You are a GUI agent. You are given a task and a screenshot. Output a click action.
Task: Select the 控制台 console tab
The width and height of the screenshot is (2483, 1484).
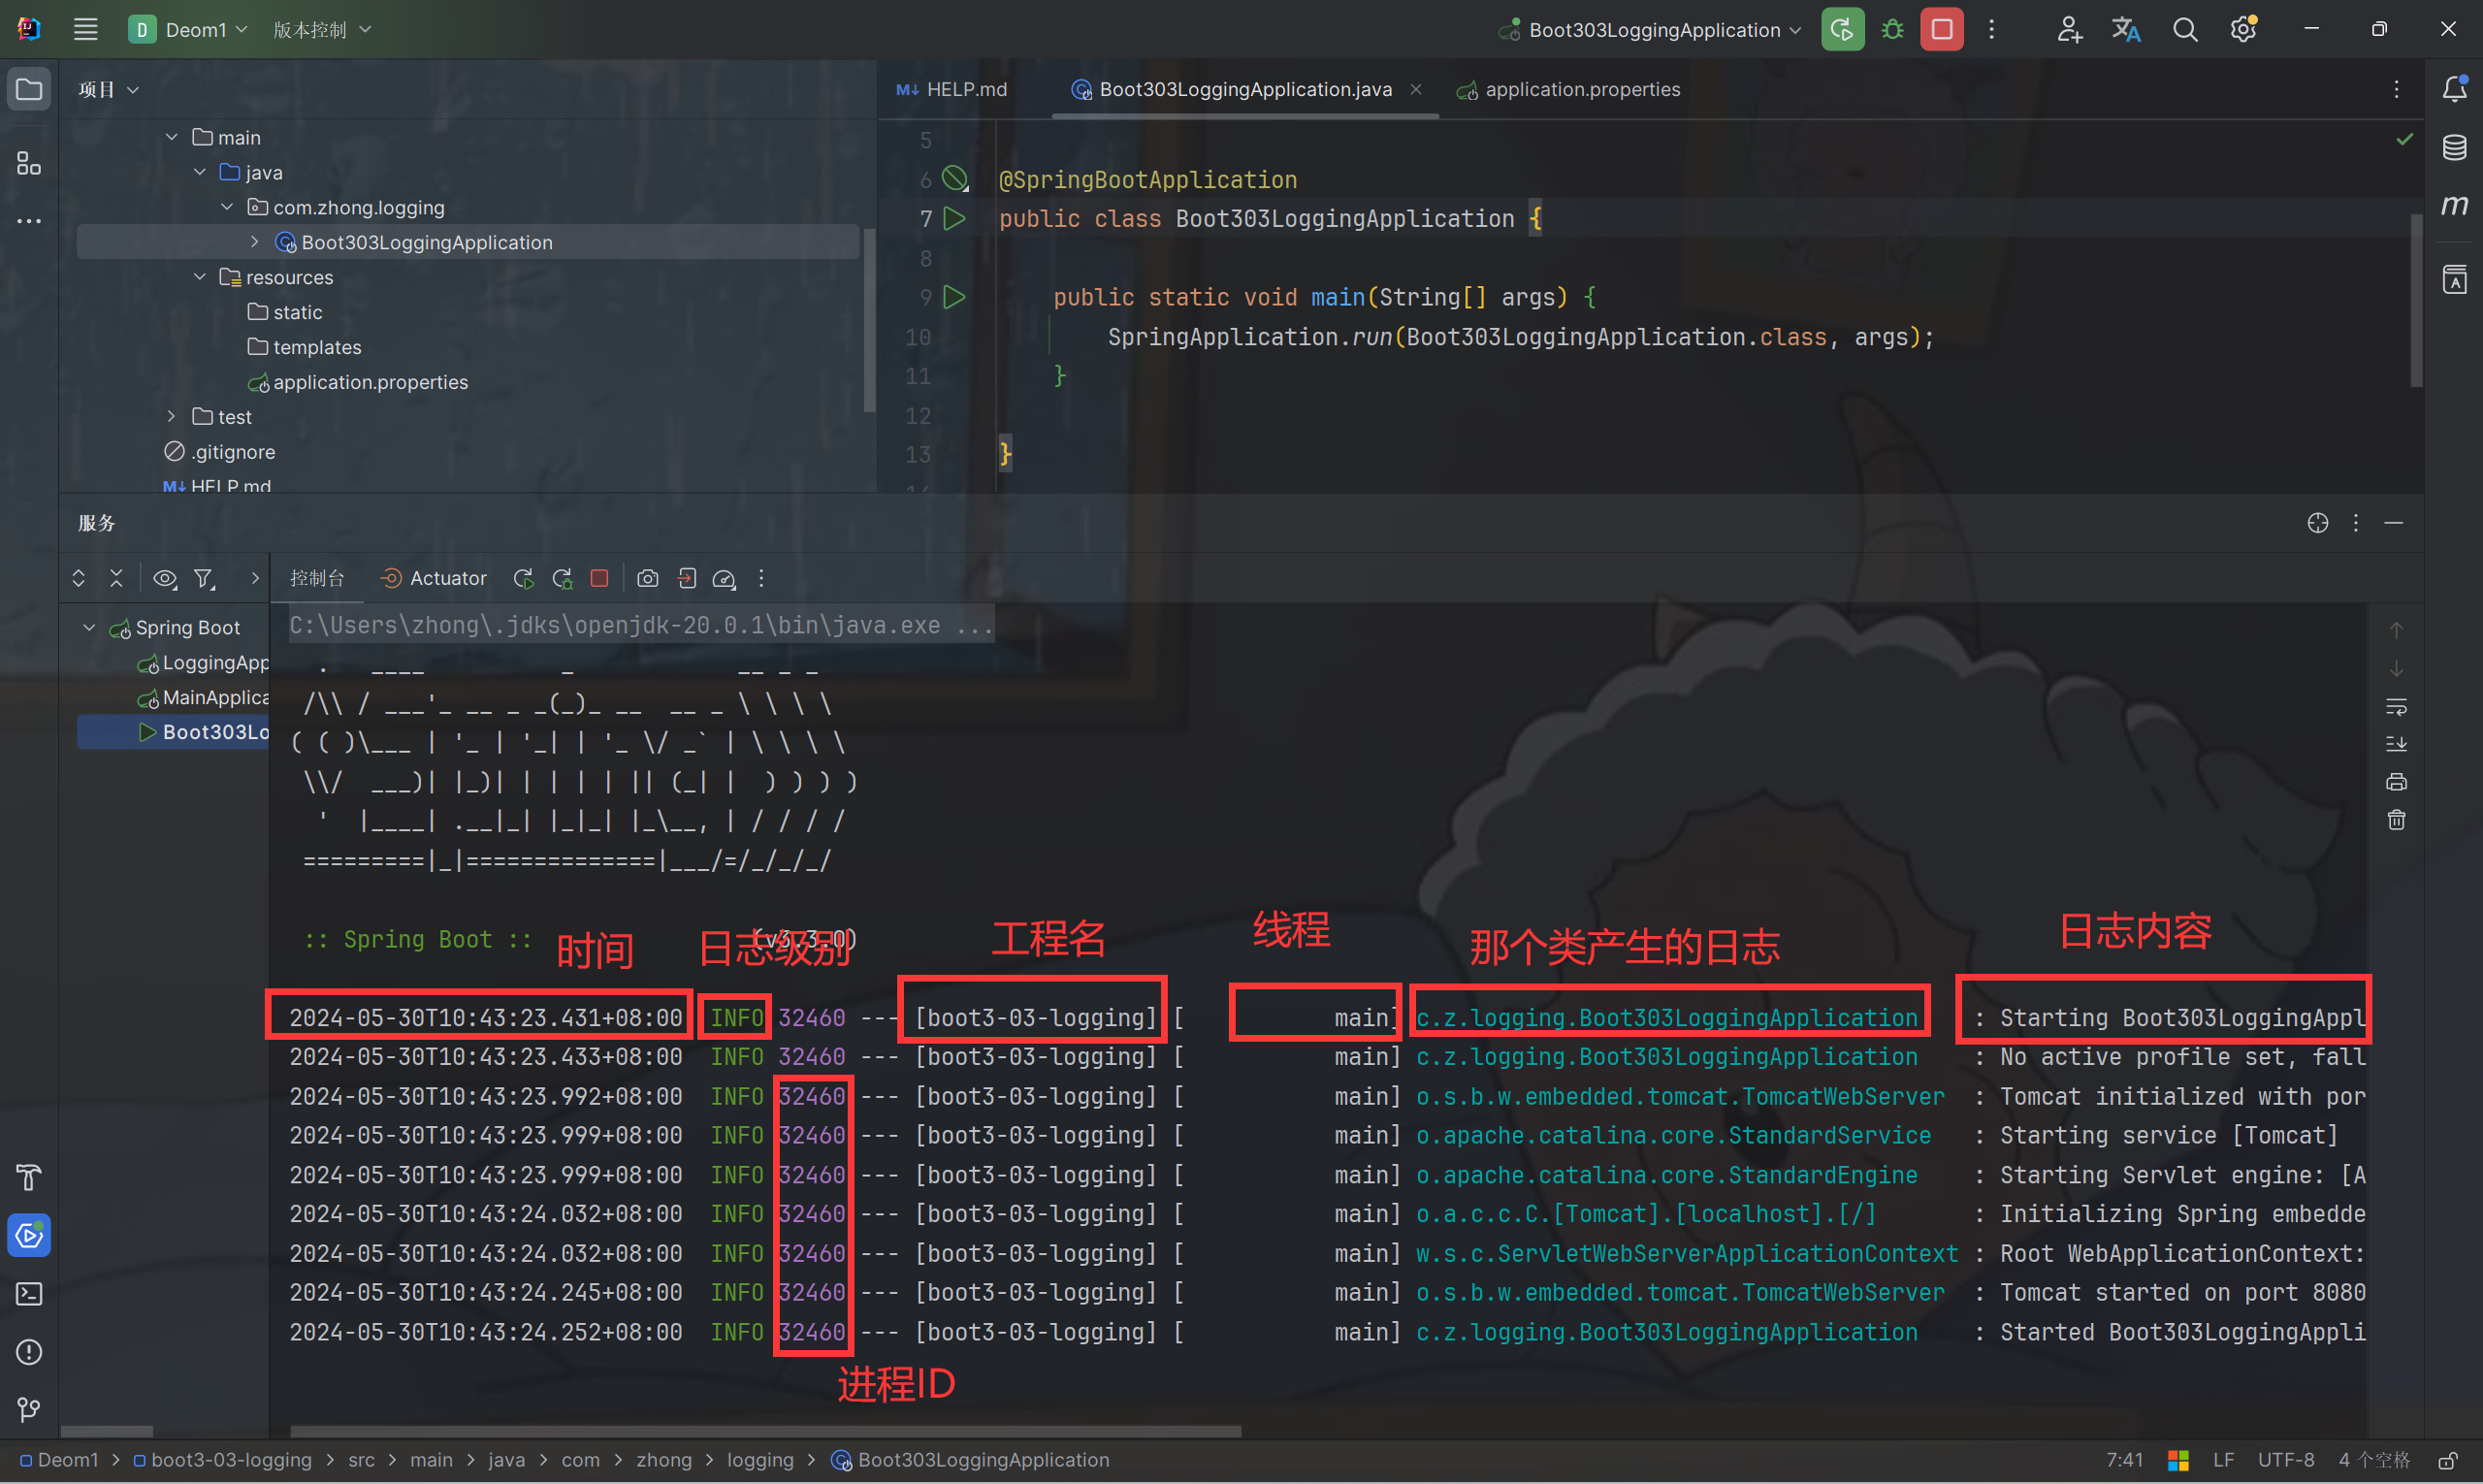point(317,578)
